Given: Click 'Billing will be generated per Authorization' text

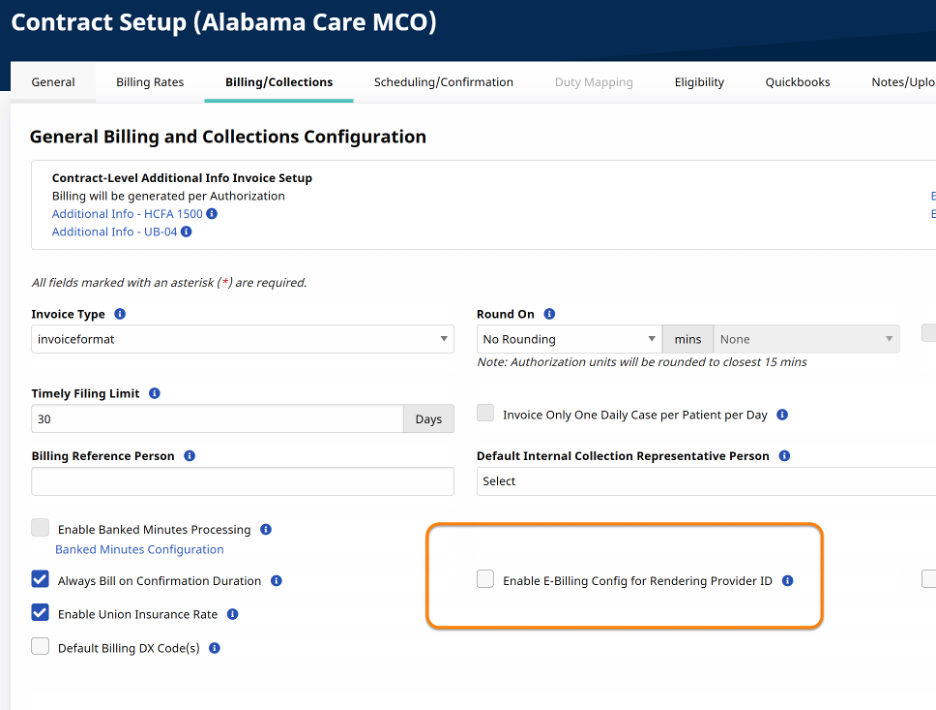Looking at the screenshot, I should click(x=168, y=196).
